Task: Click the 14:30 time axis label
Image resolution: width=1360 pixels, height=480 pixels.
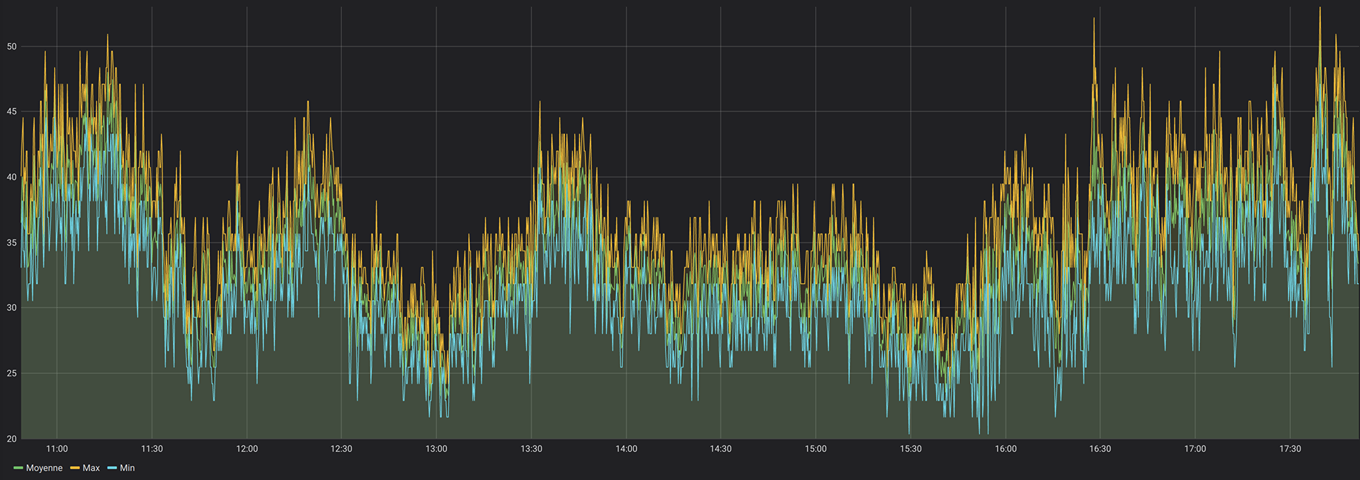Action: click(721, 449)
